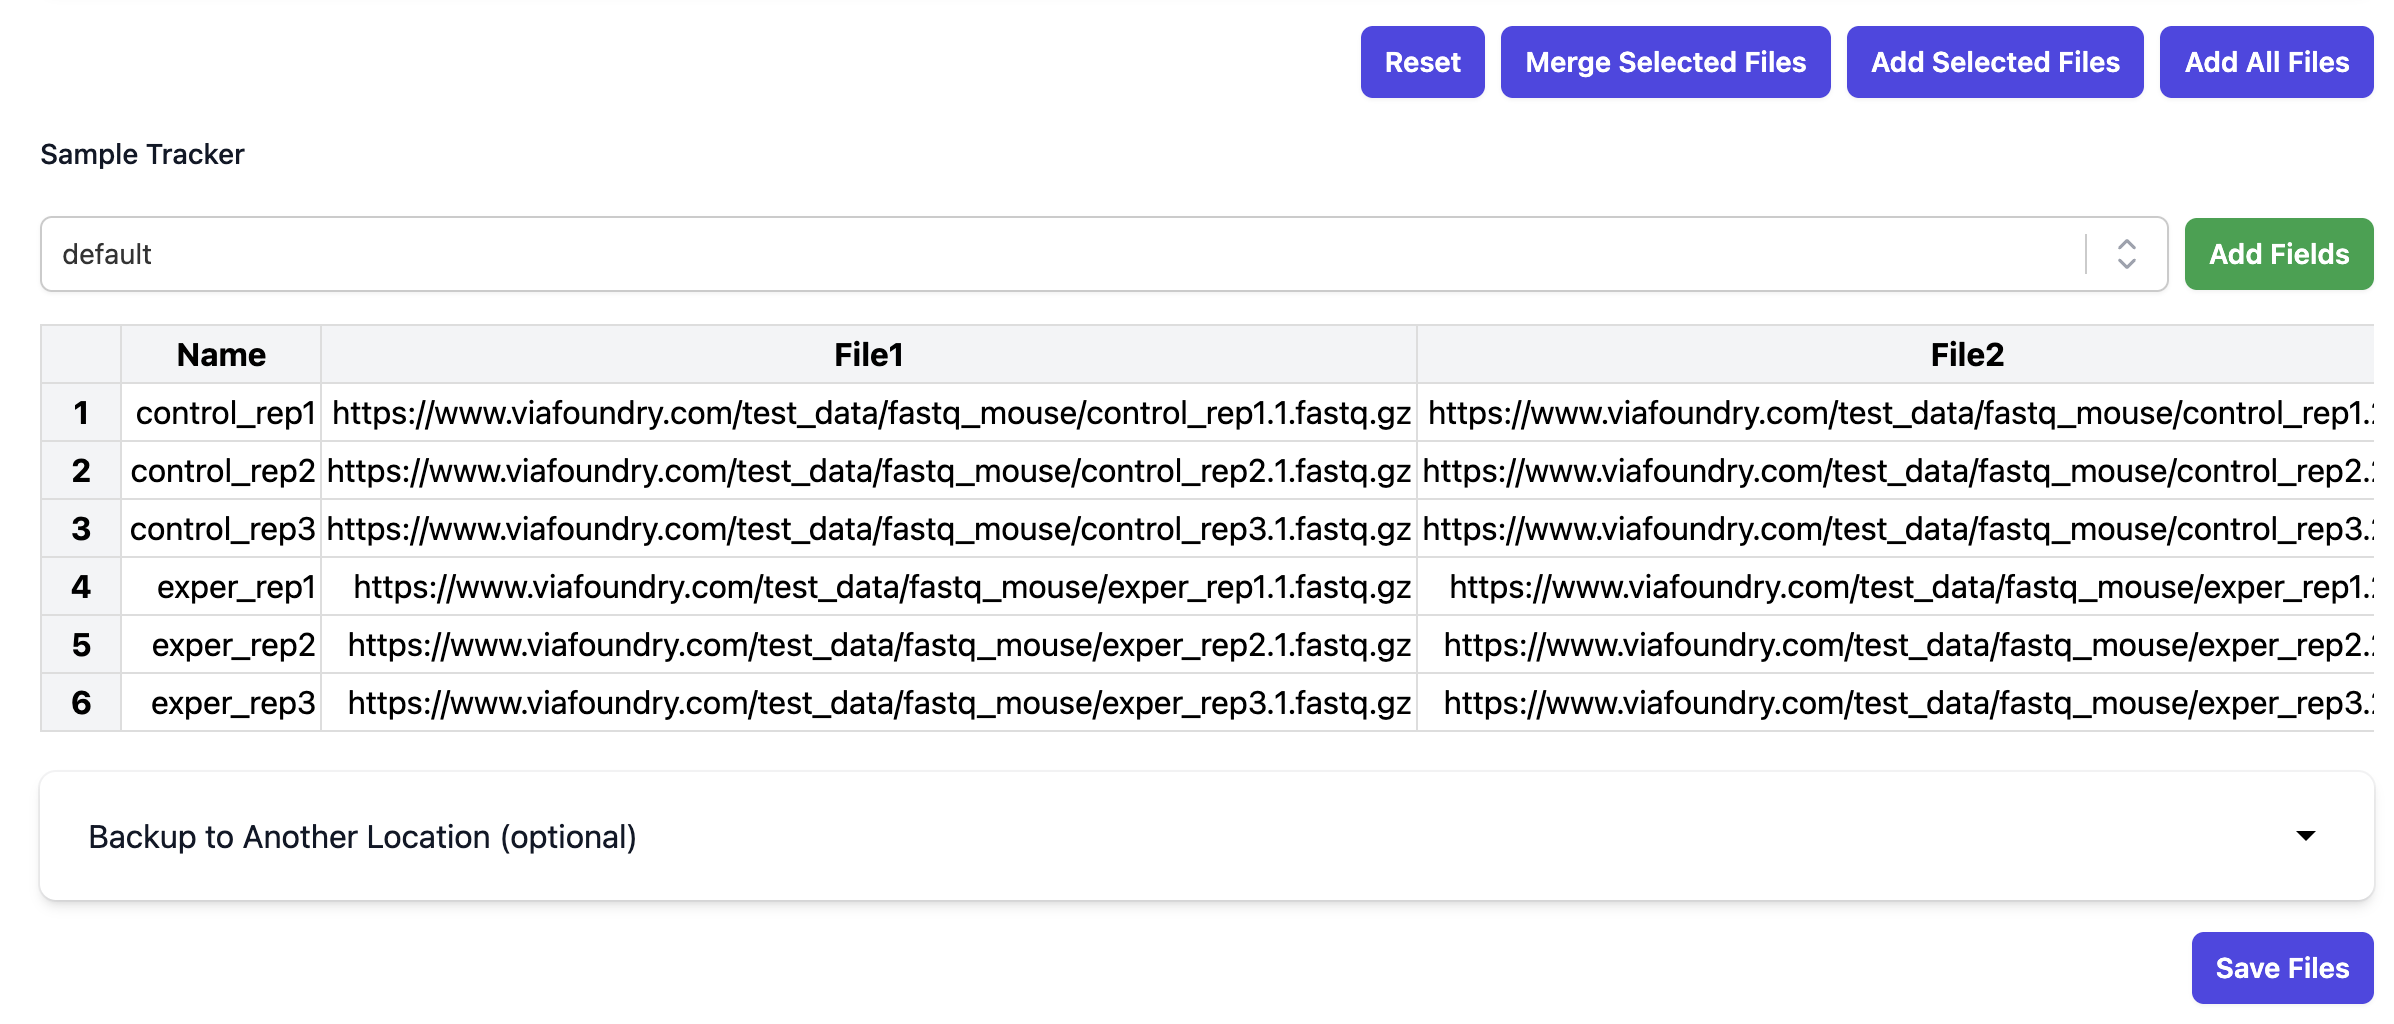Click the stepper chevrons beside default
Screen dimensions: 2394x1024
(x=2126, y=254)
